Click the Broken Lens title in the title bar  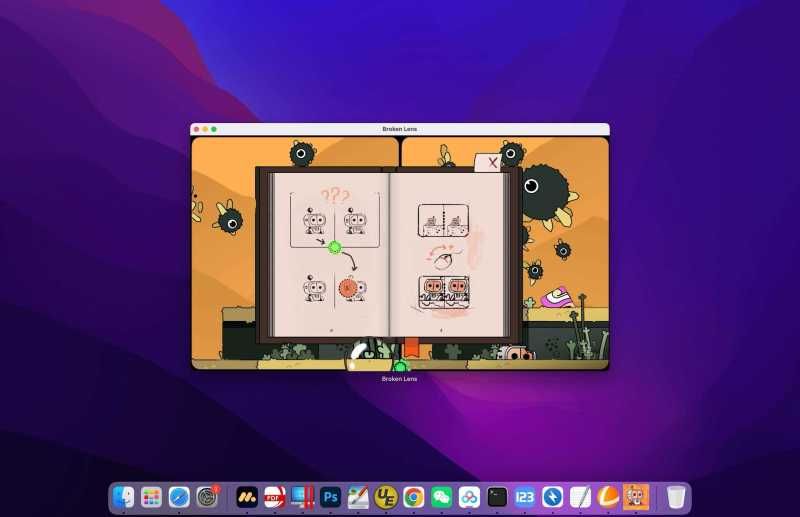[399, 129]
